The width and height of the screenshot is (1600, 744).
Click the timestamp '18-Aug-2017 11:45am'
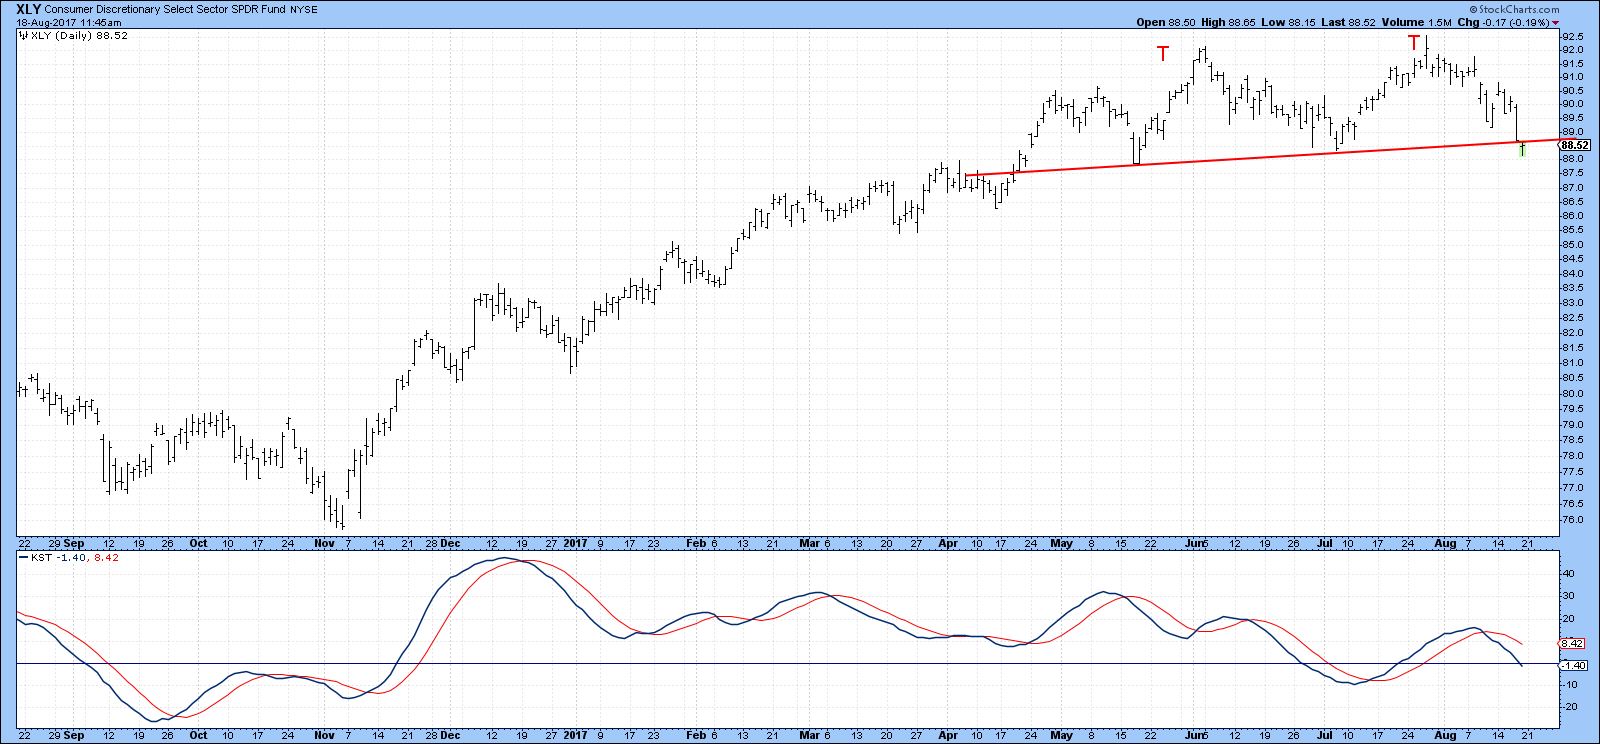click(67, 22)
